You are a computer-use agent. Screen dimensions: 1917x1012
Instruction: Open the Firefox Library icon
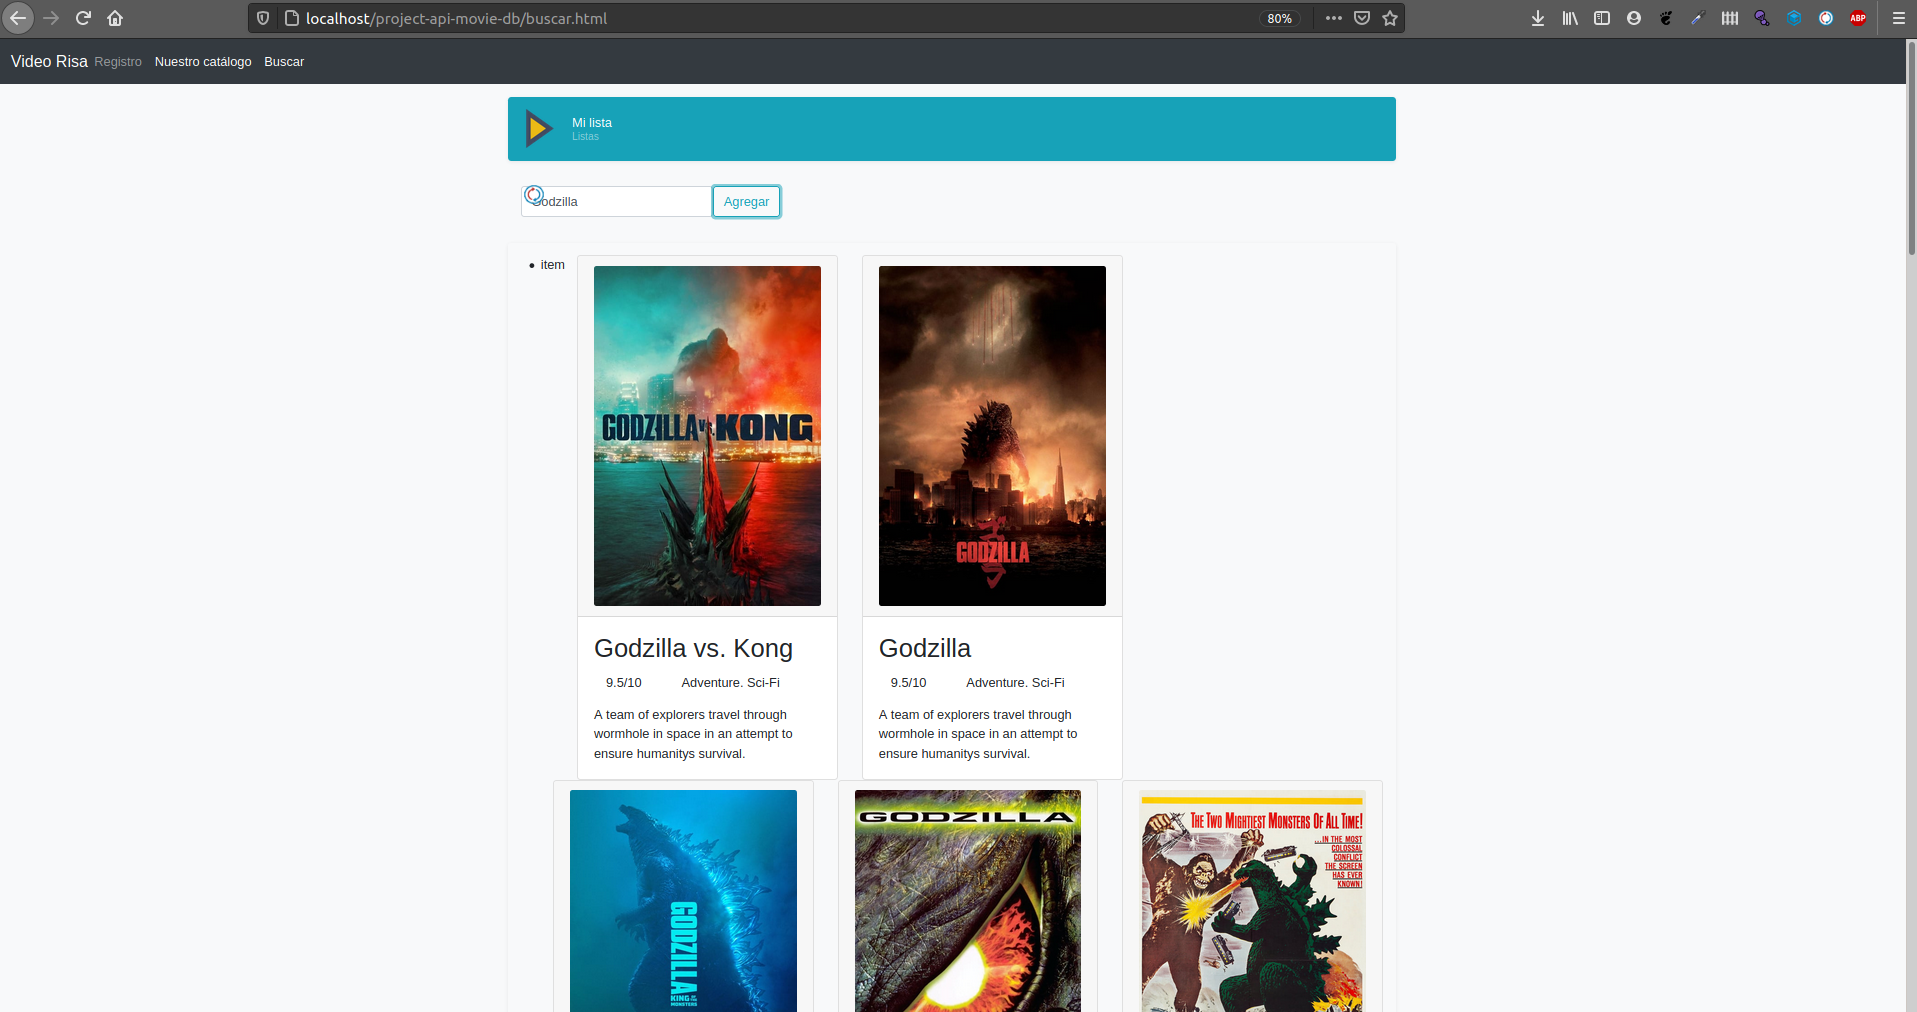click(1568, 18)
